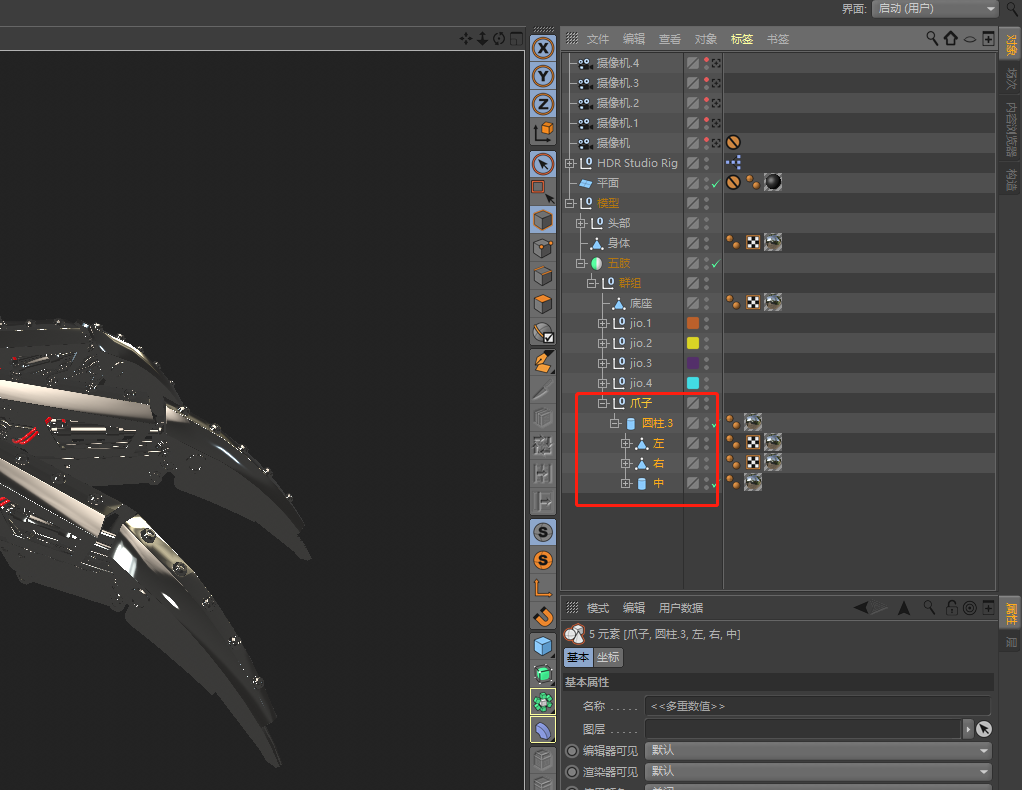Screen dimensions: 1022x790
Task: Open the 模式 menu in attributes panel
Action: pos(598,608)
